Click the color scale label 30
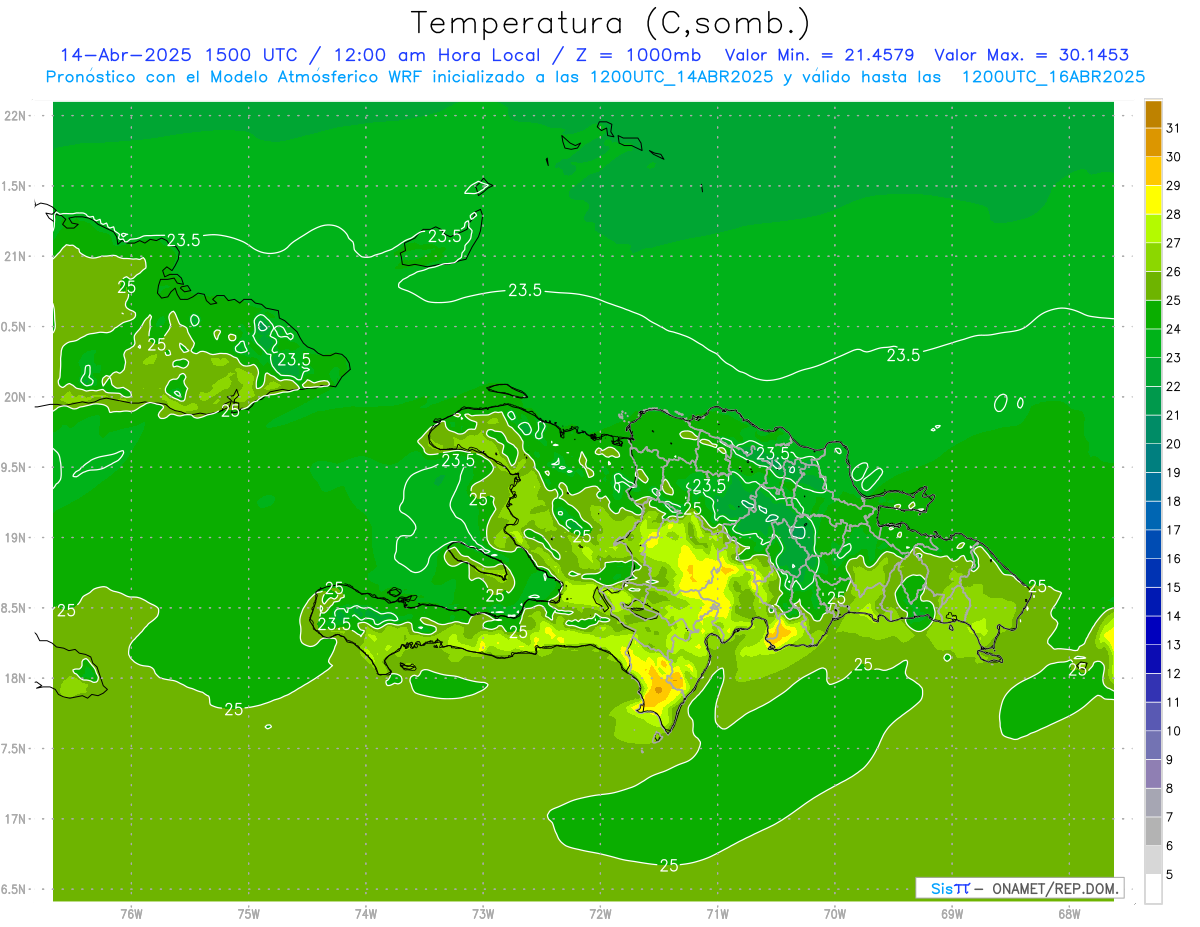The width and height of the screenshot is (1200, 927). tap(1173, 157)
